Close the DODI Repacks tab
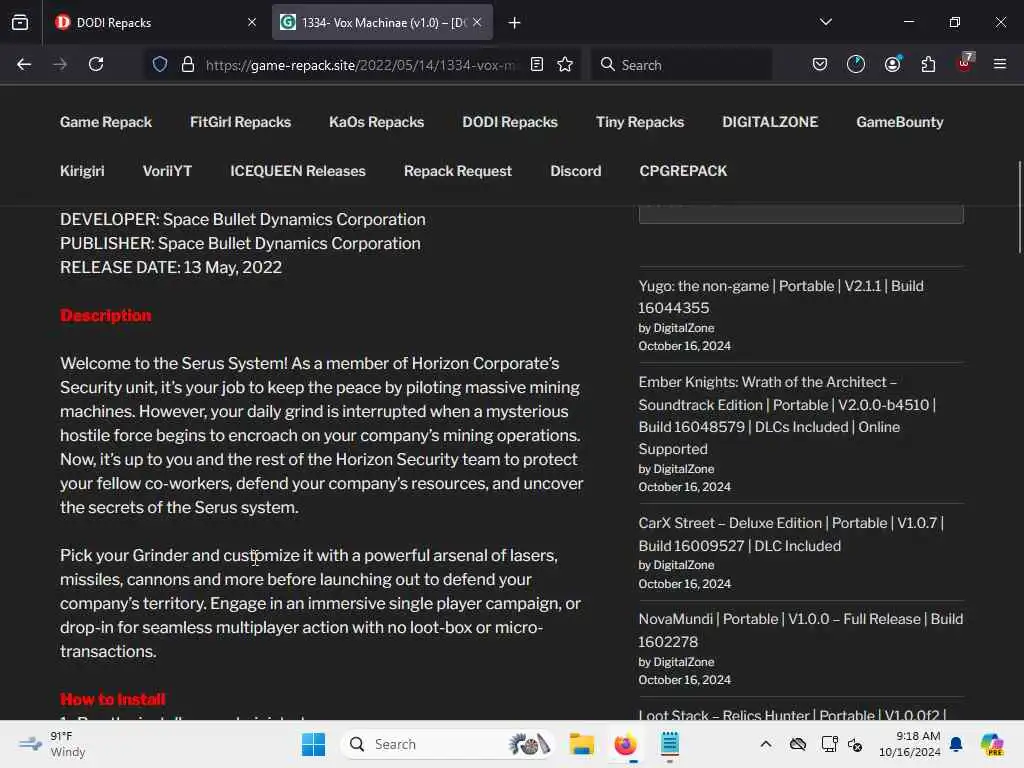 (x=252, y=22)
